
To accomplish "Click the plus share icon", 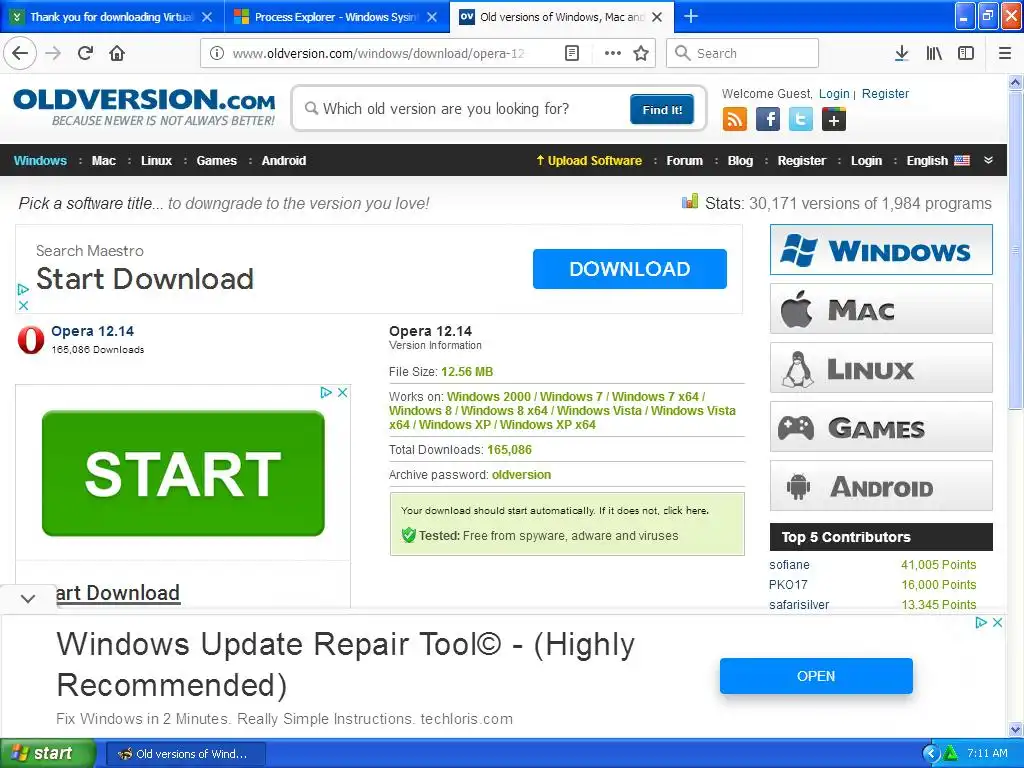I will tap(834, 120).
